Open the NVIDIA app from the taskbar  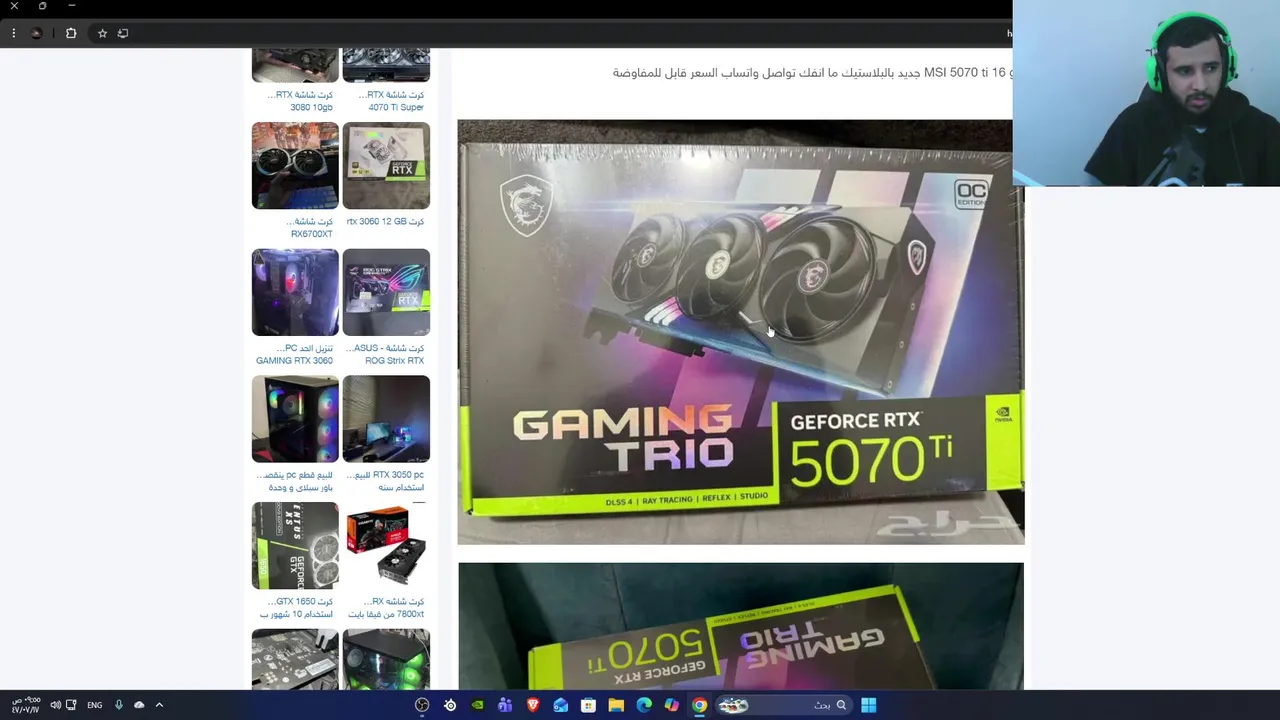(478, 705)
